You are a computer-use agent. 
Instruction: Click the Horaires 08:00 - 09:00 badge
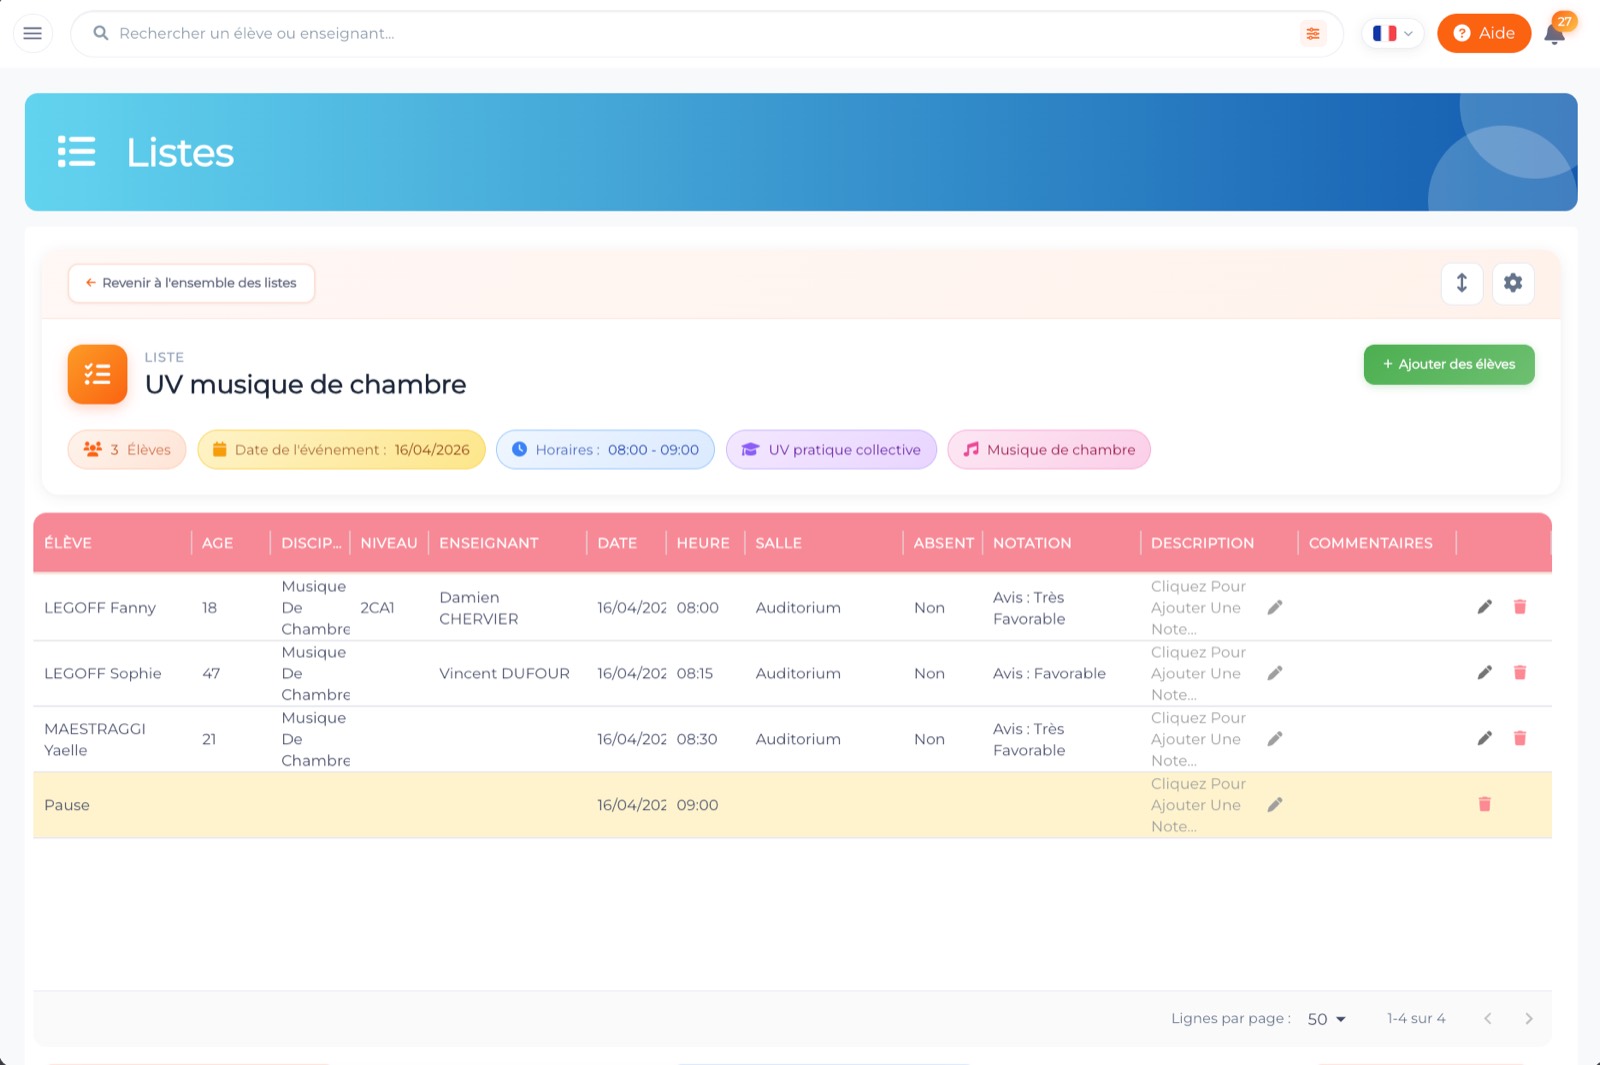click(605, 450)
